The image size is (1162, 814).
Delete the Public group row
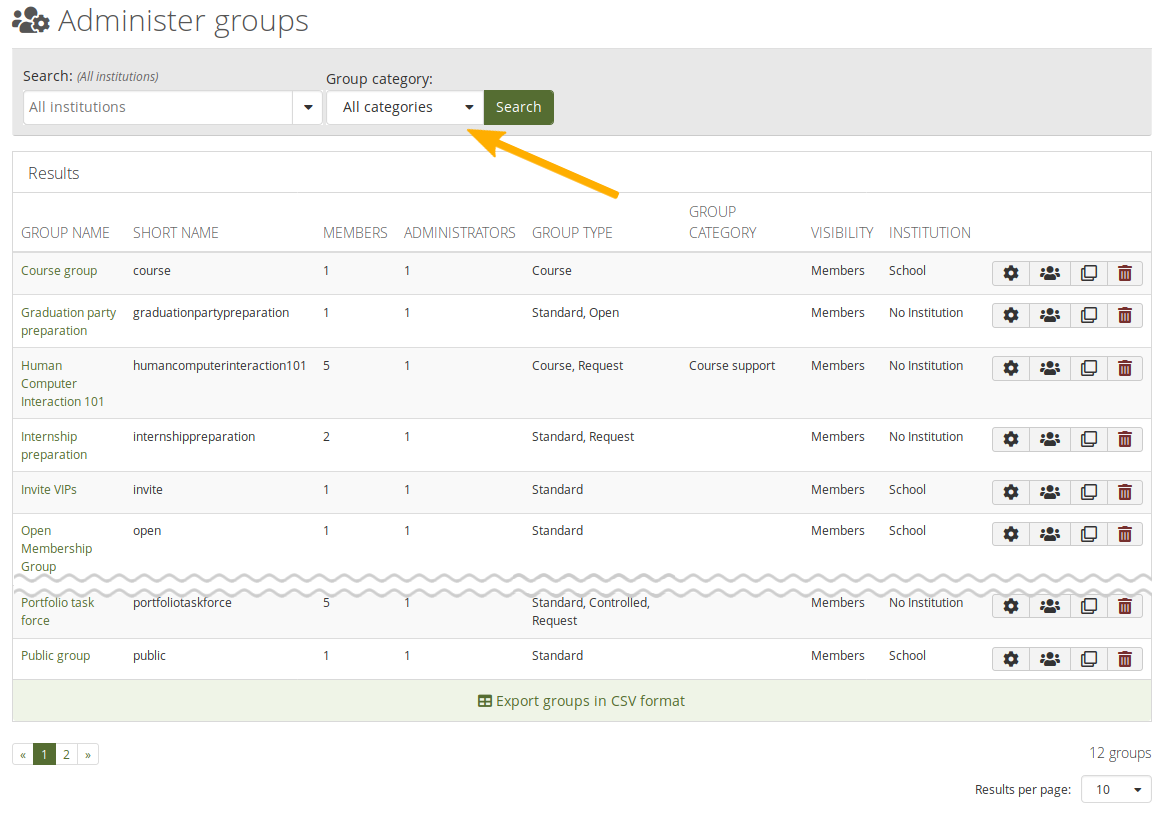coord(1124,659)
